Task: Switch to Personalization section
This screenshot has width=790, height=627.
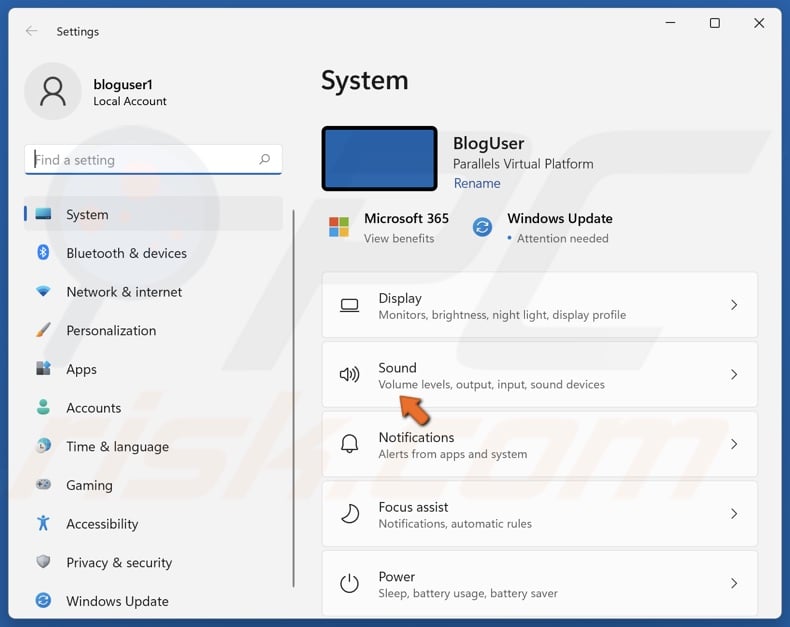Action: pyautogui.click(x=111, y=331)
